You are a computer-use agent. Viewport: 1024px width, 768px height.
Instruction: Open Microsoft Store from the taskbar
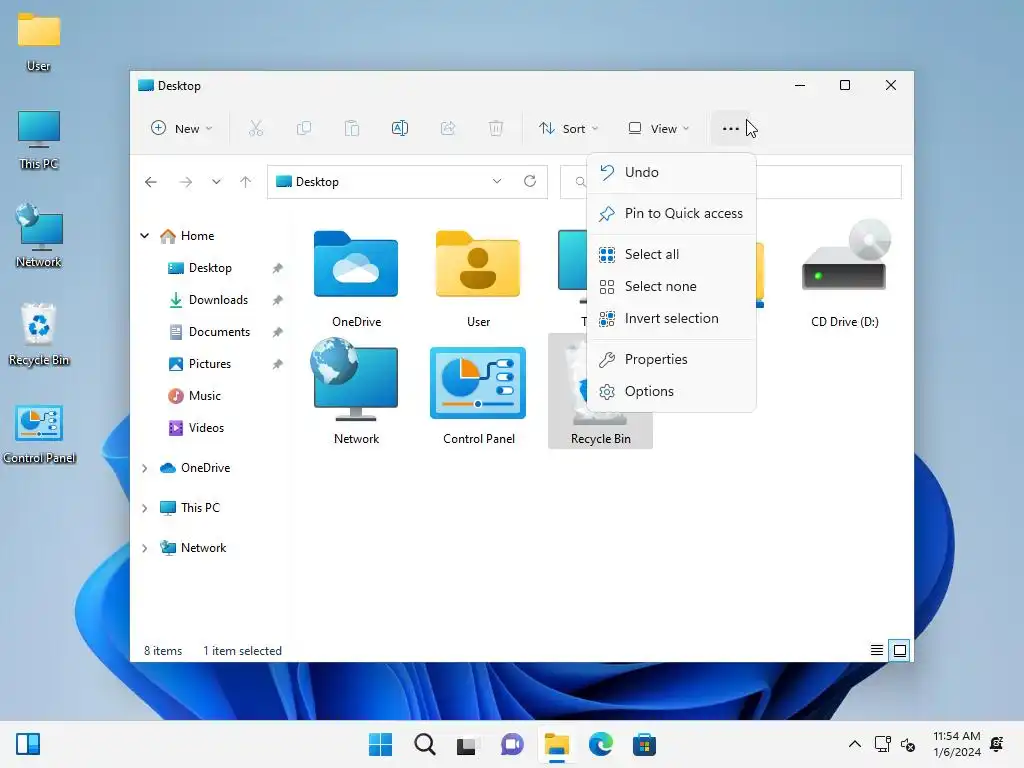click(x=644, y=744)
